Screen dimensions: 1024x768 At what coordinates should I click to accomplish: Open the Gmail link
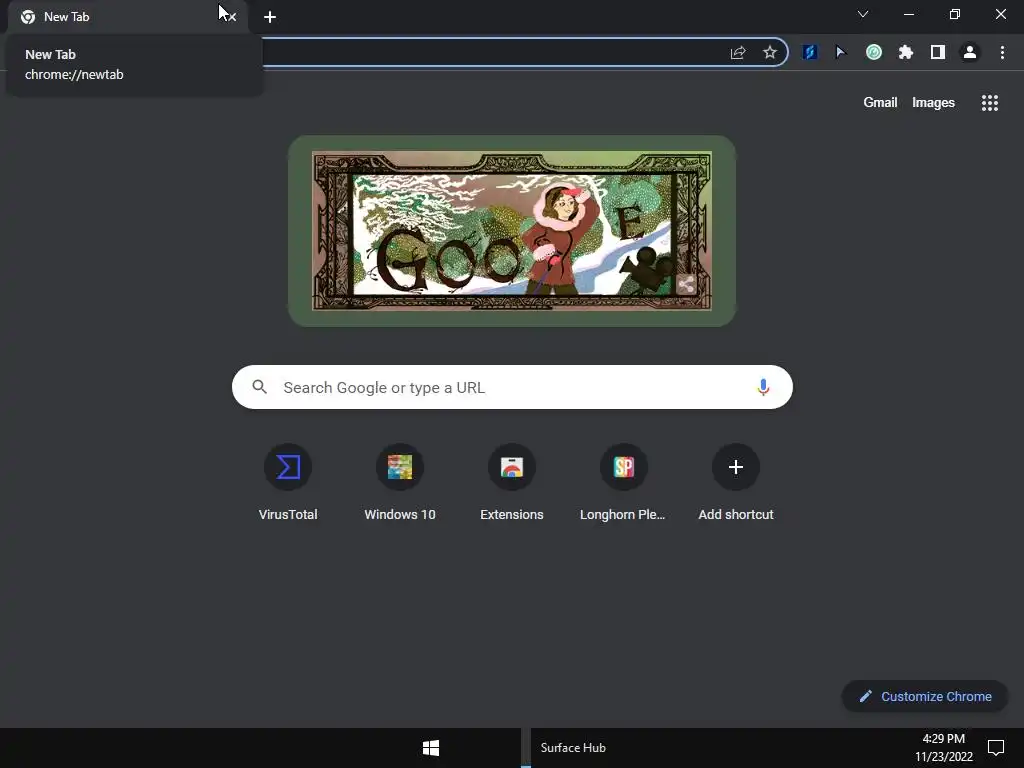pos(880,103)
